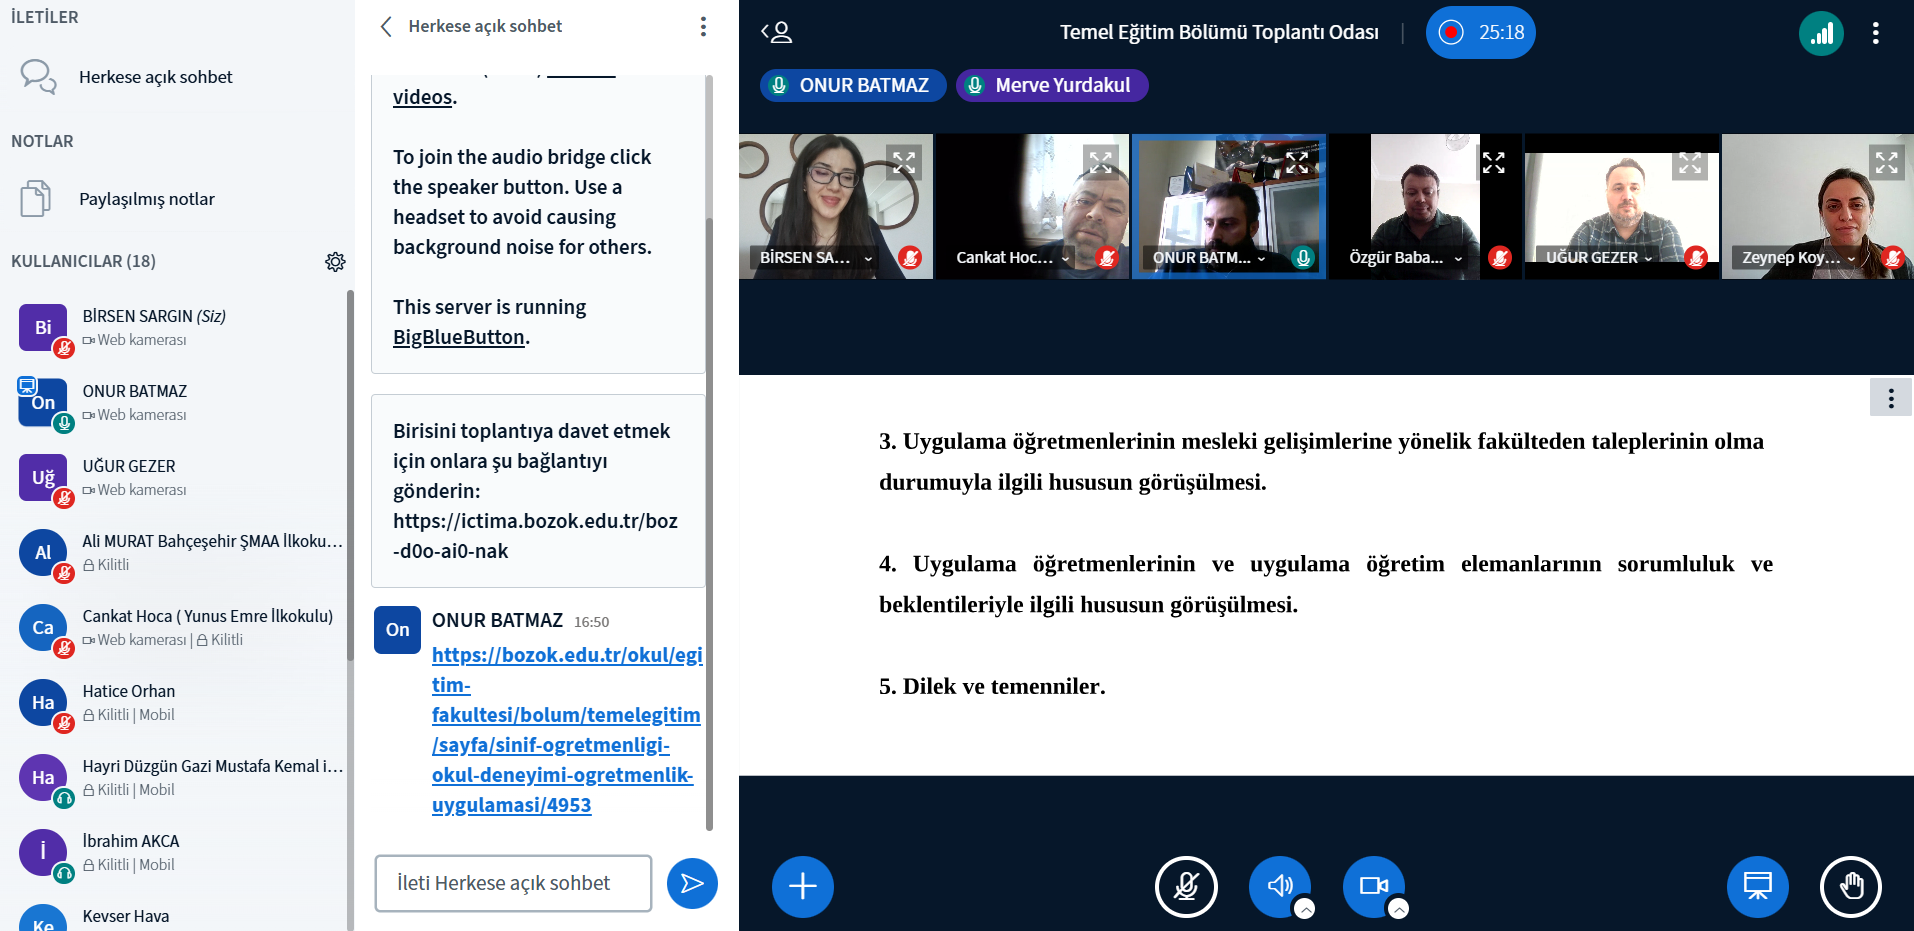Select Herkese açık sohbet in sidebar
Screen dimensions: 1914x931
coord(155,77)
